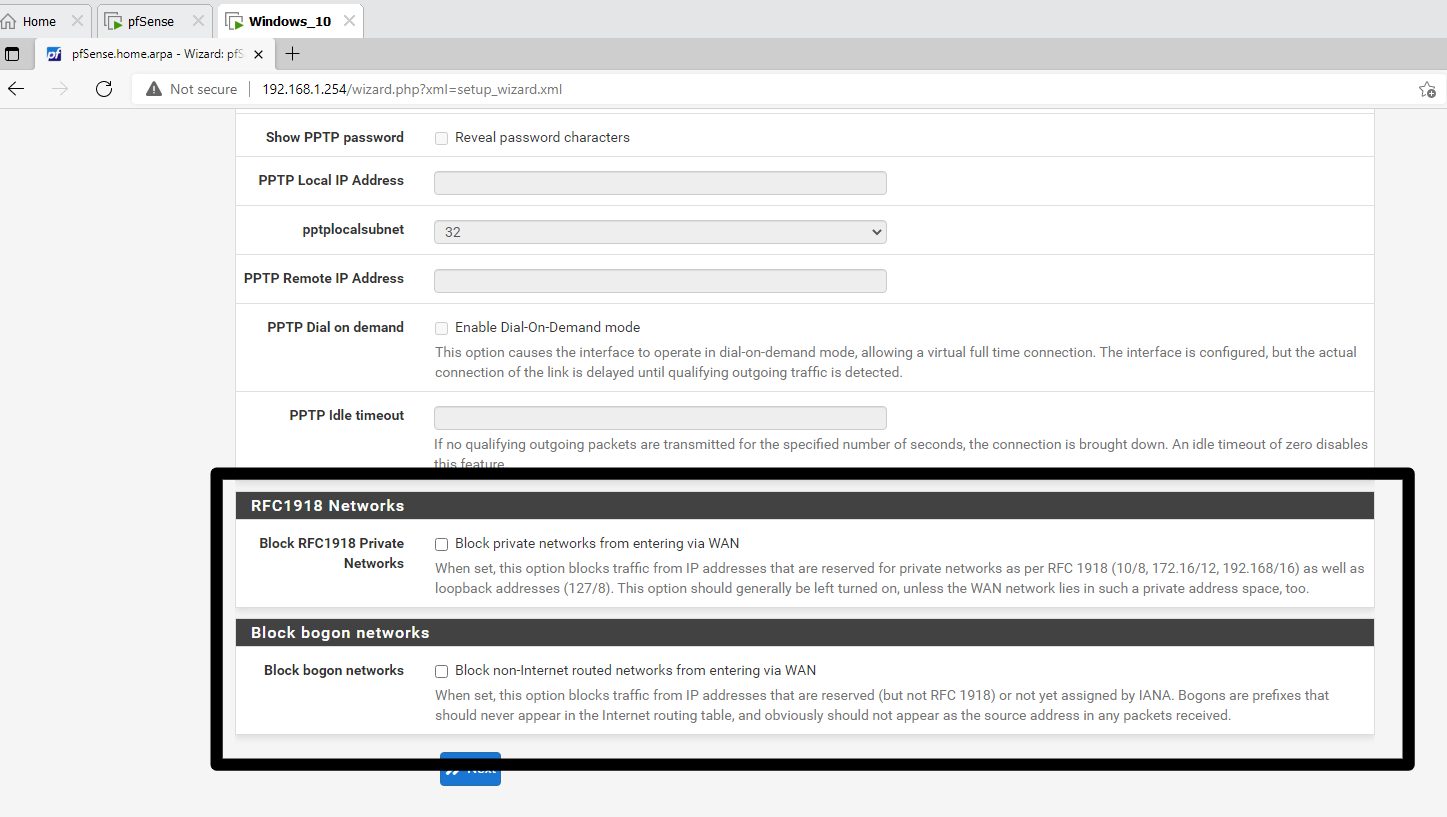Click the browser forward arrow
The image size is (1447, 817).
click(x=60, y=89)
